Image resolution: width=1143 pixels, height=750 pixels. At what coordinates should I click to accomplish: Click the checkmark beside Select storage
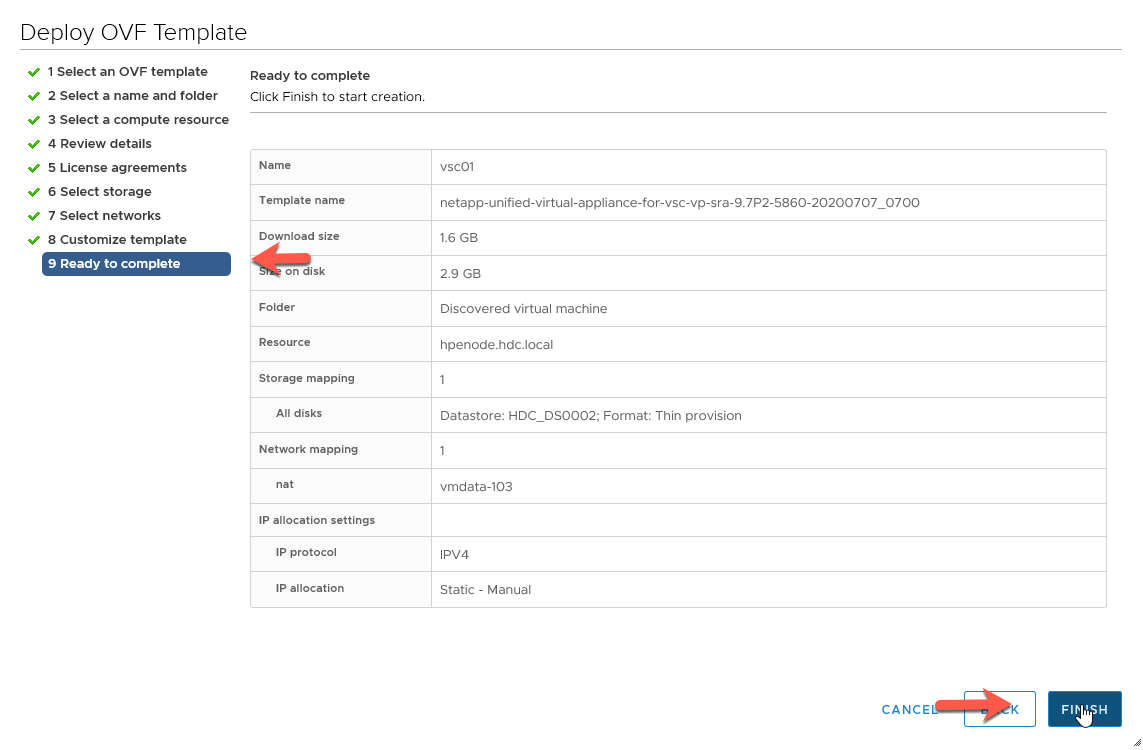click(34, 192)
